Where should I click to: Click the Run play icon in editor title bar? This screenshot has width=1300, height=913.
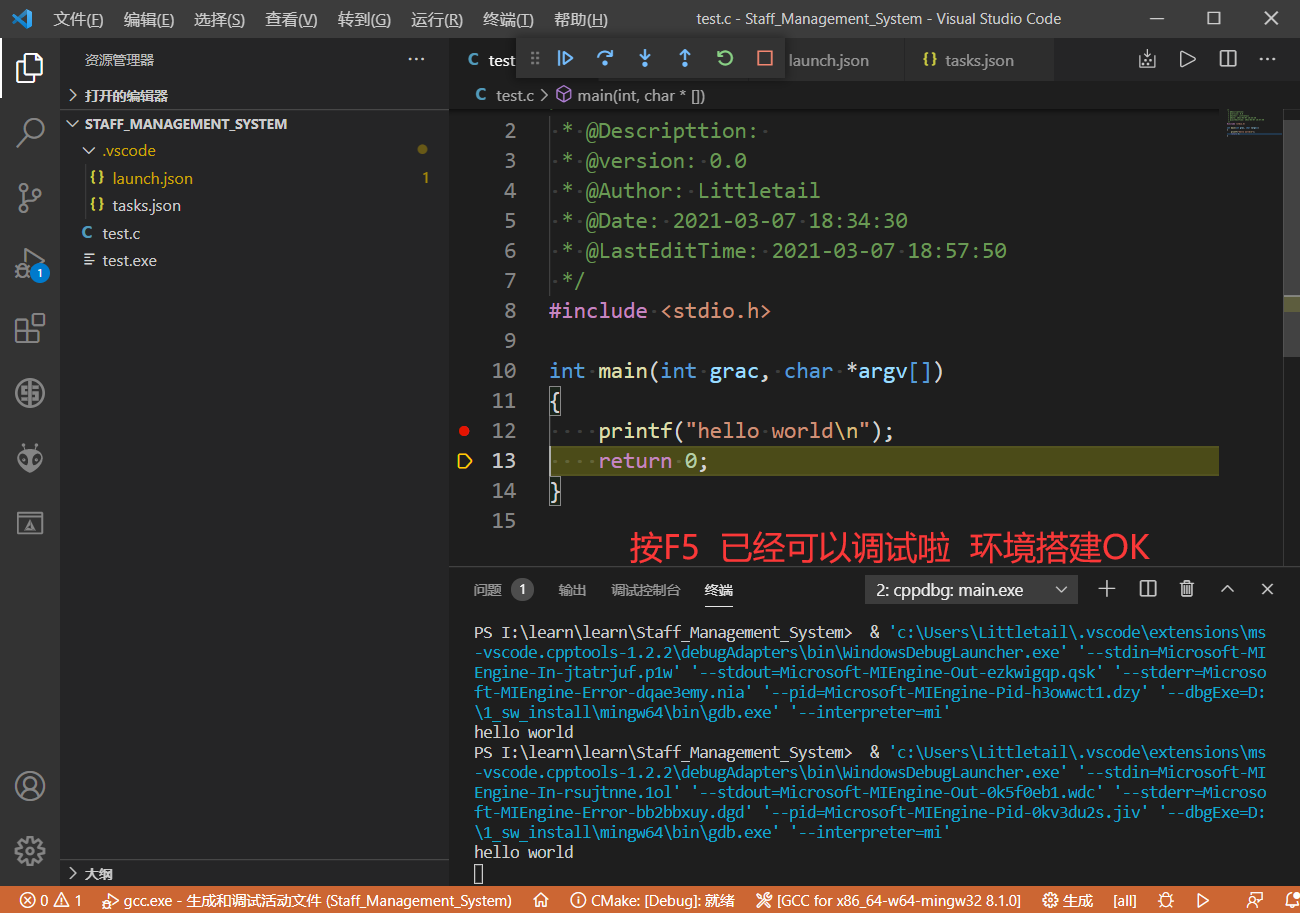pyautogui.click(x=1187, y=59)
